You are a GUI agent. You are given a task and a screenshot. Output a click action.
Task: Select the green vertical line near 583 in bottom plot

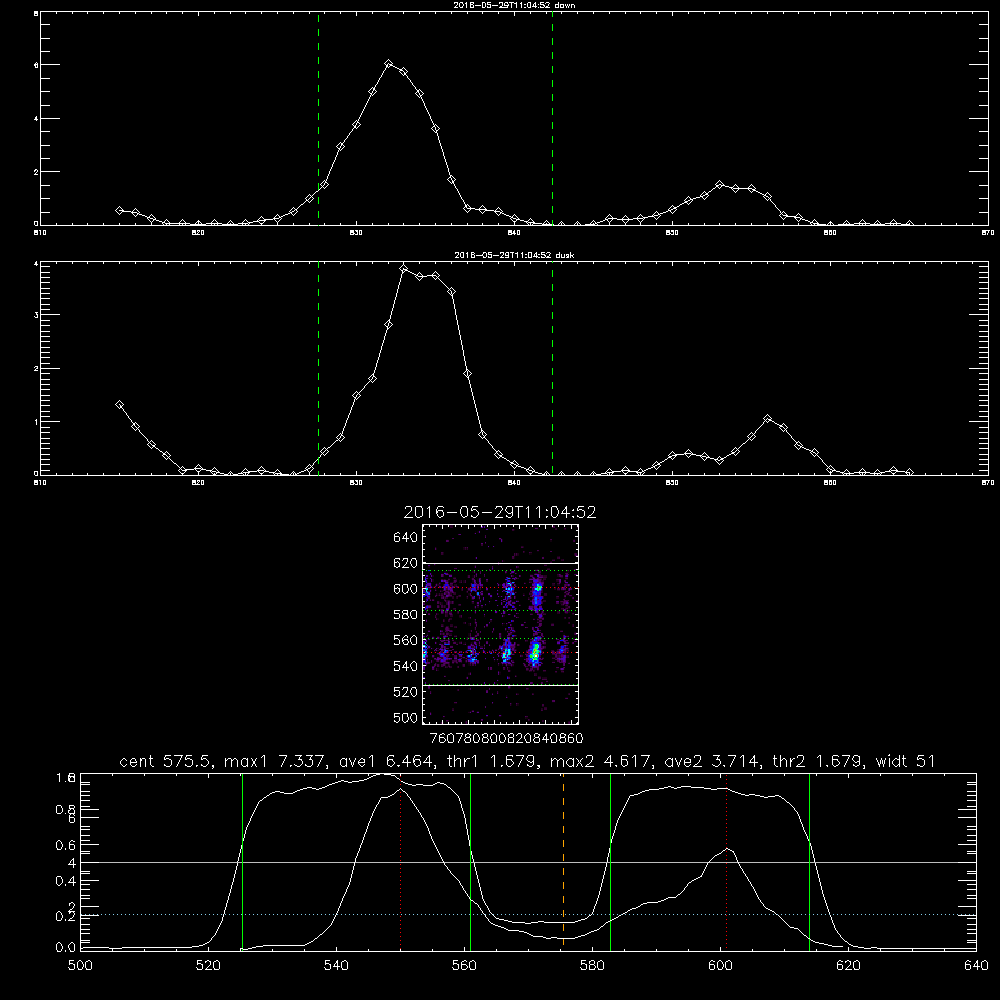coord(610,862)
